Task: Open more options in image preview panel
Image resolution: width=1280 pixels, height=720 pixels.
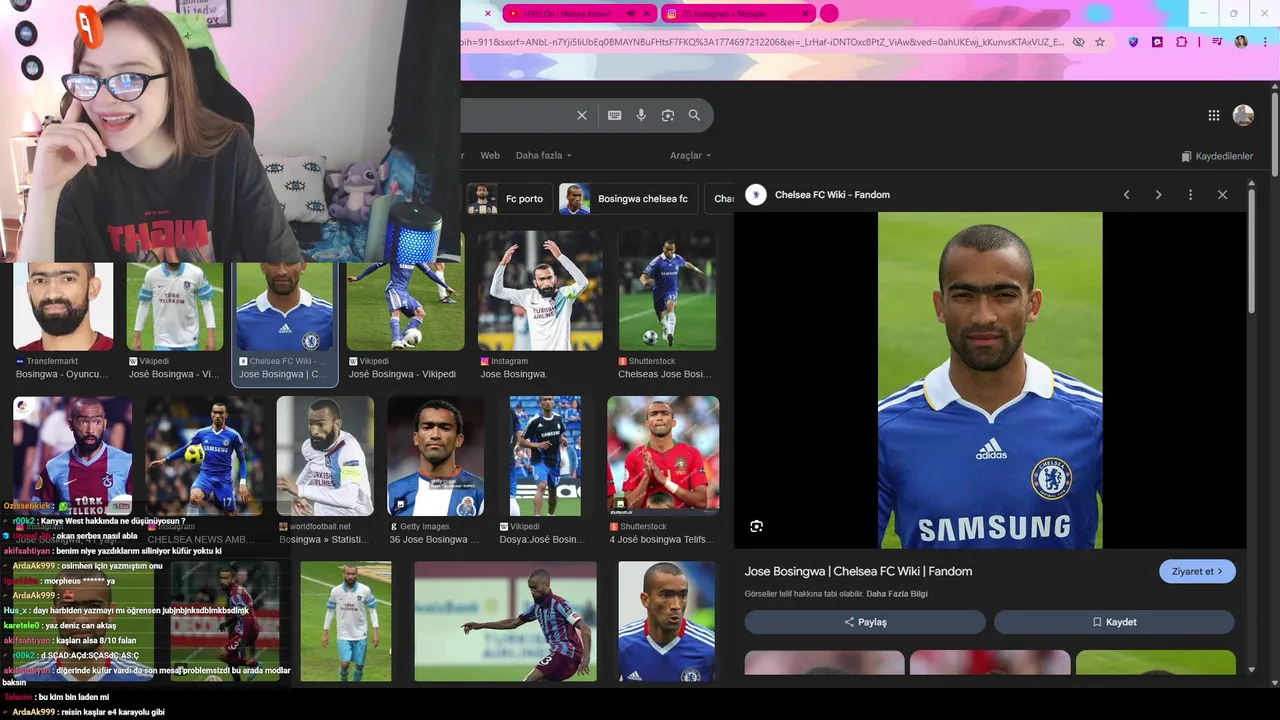Action: coord(1190,195)
